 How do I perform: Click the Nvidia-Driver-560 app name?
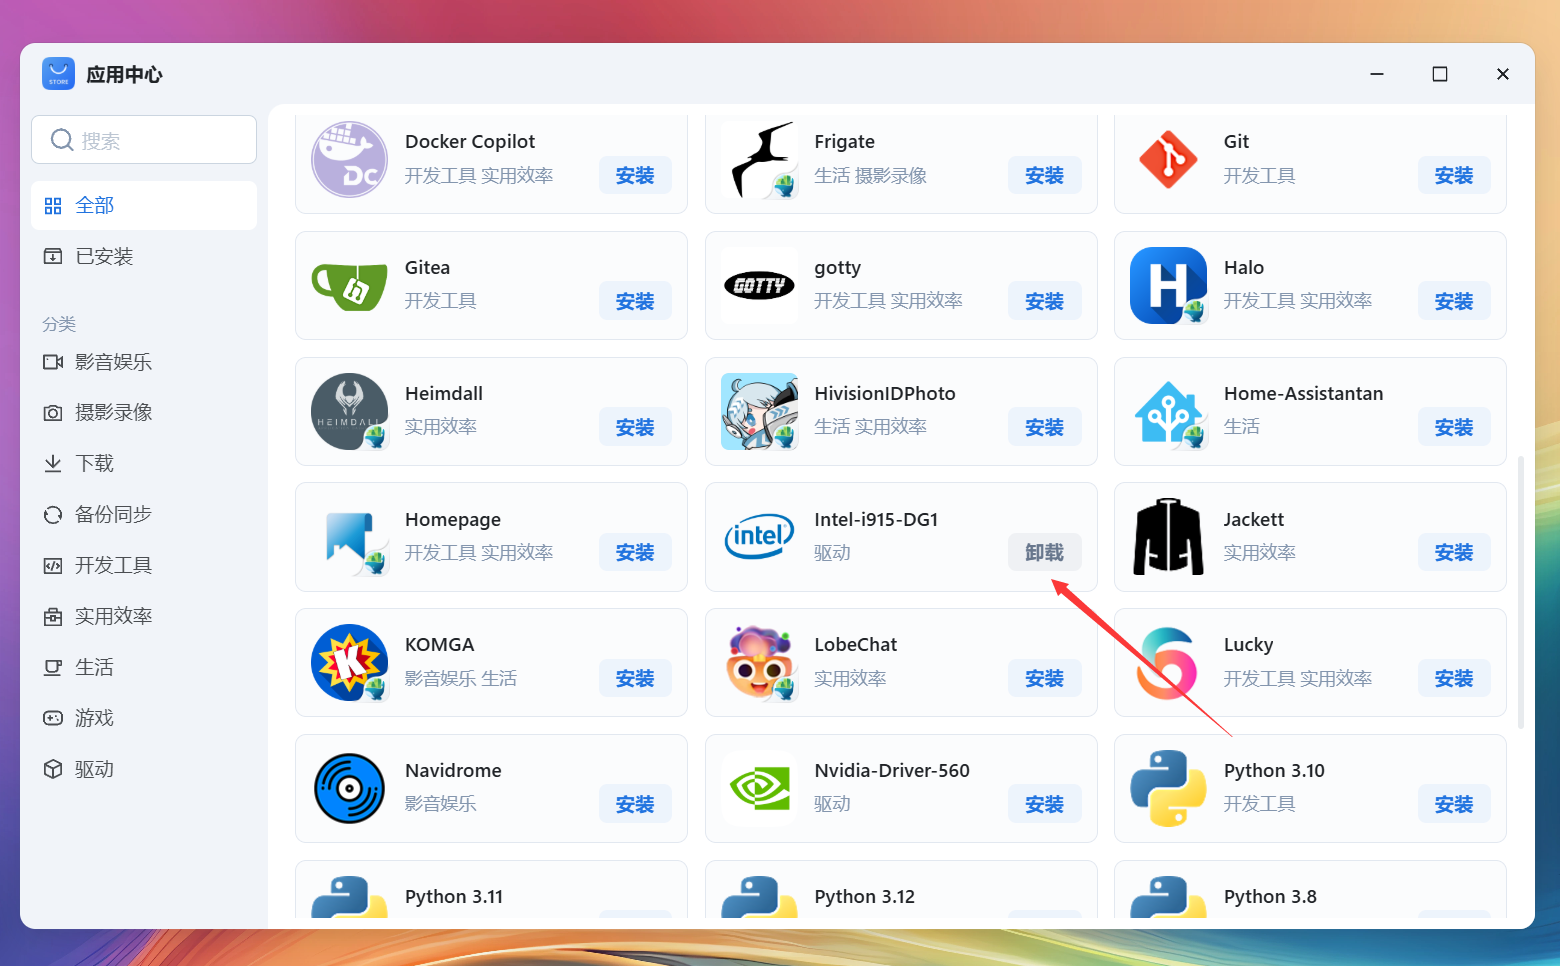pyautogui.click(x=892, y=771)
